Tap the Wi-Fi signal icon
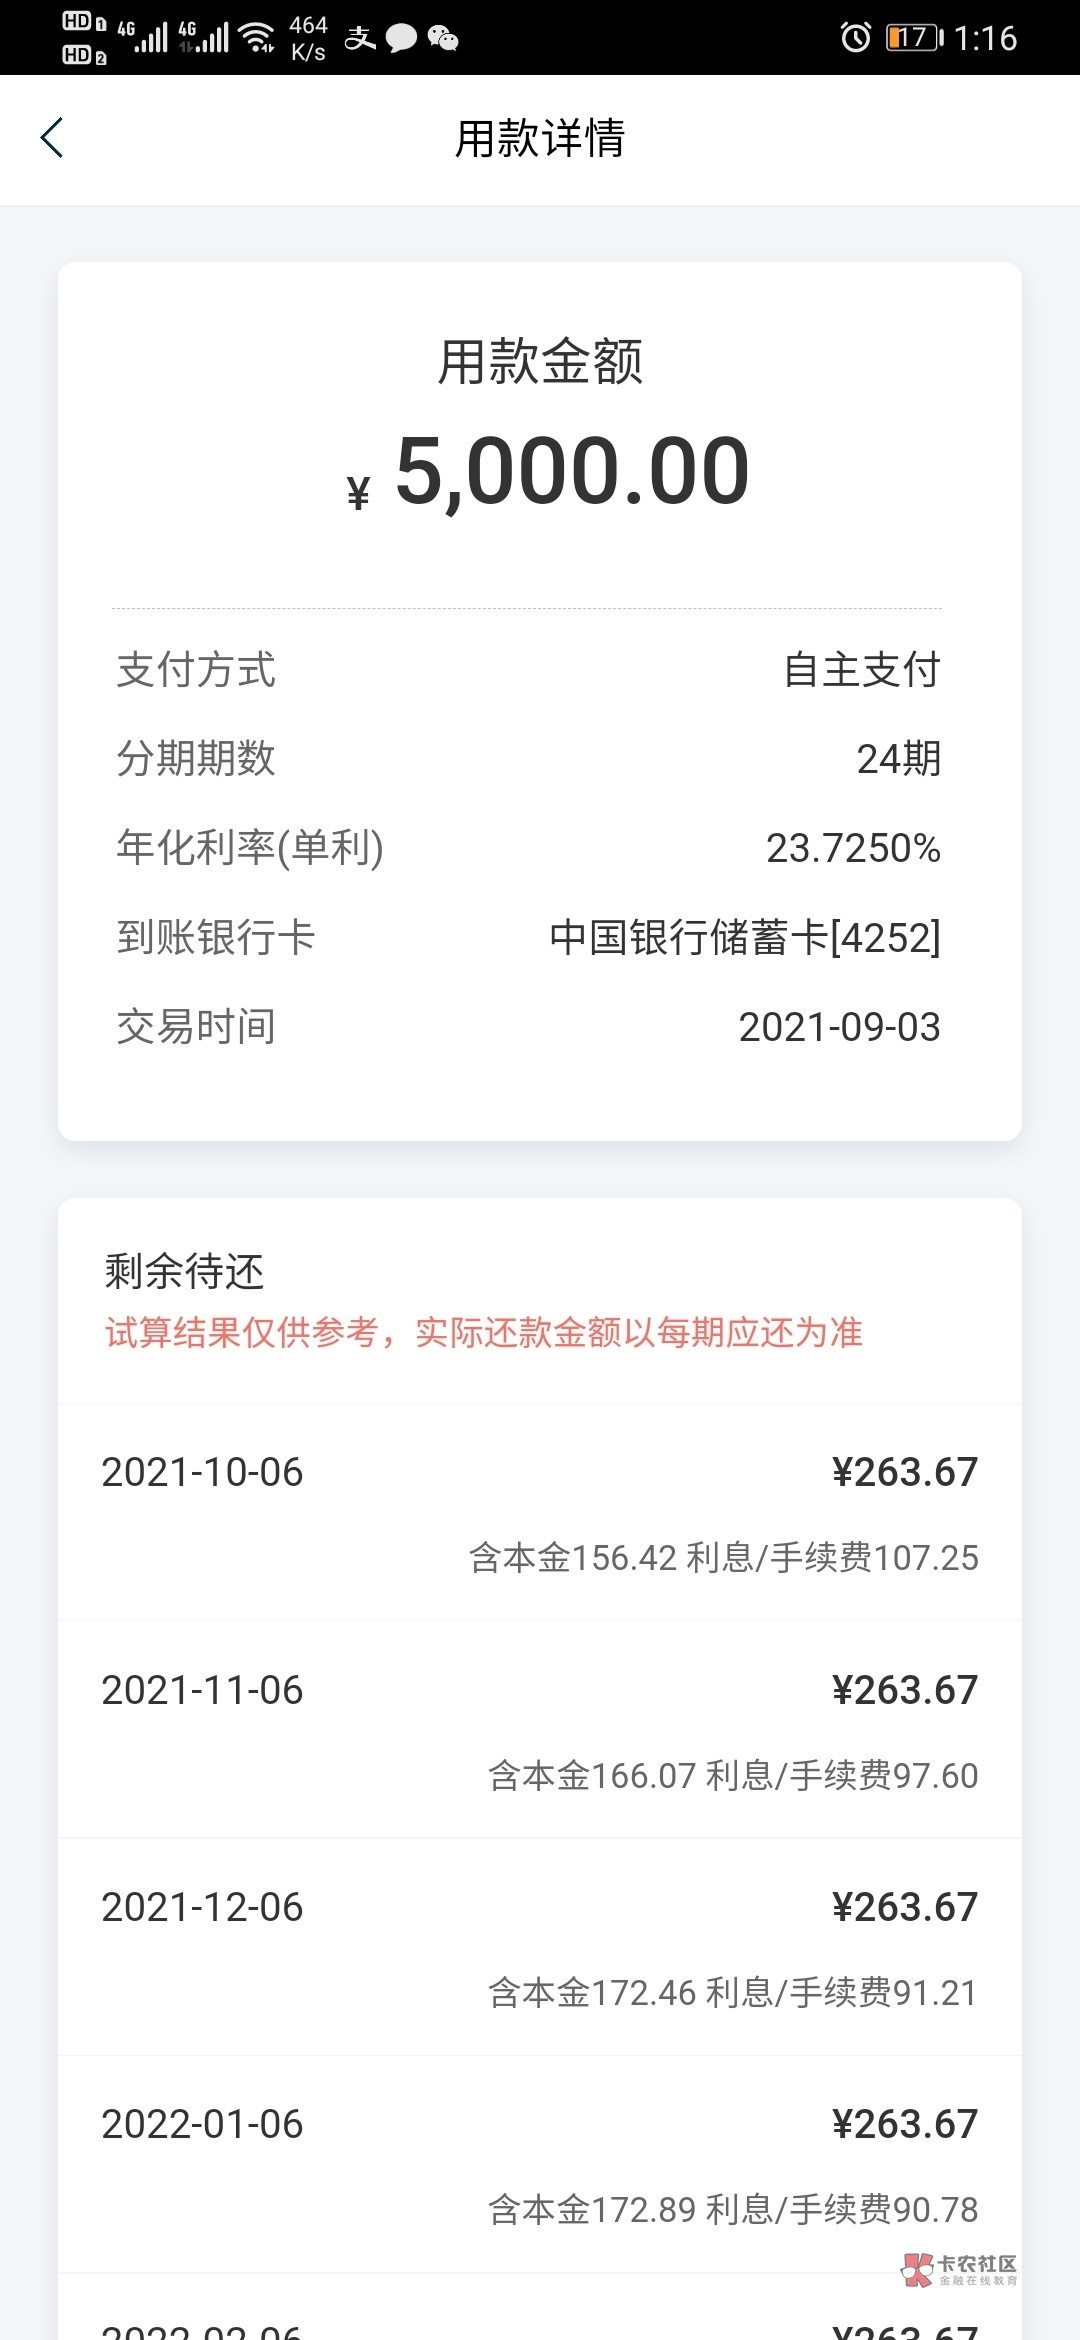The image size is (1080, 2340). [259, 37]
